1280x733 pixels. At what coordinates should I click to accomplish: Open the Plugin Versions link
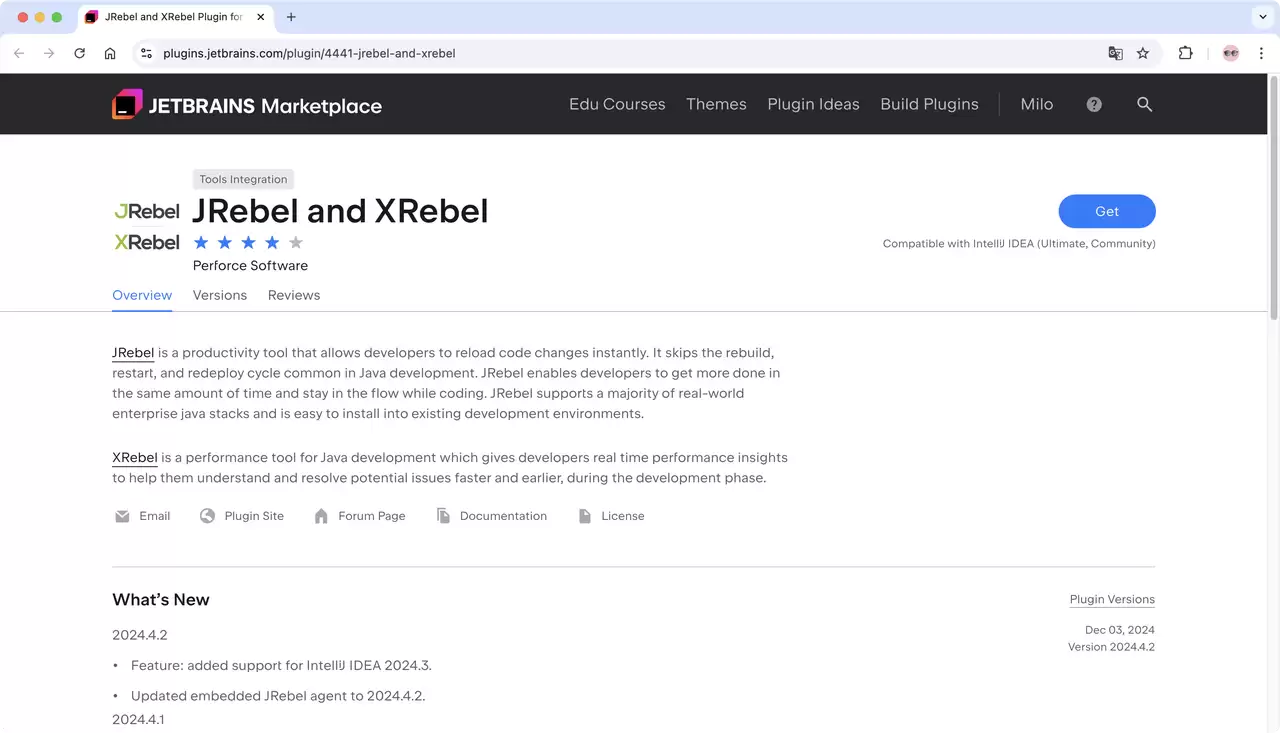pyautogui.click(x=1112, y=599)
